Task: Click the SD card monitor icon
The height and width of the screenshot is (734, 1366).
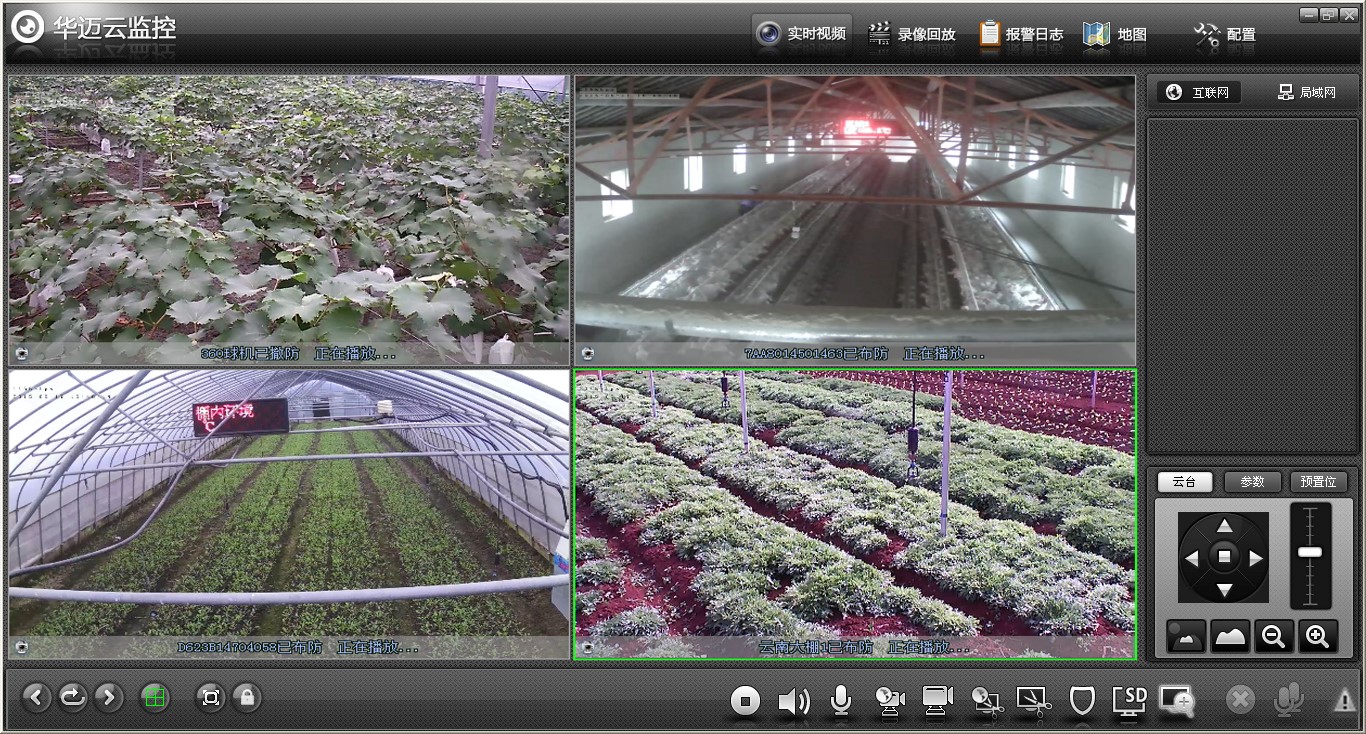Action: [1129, 700]
